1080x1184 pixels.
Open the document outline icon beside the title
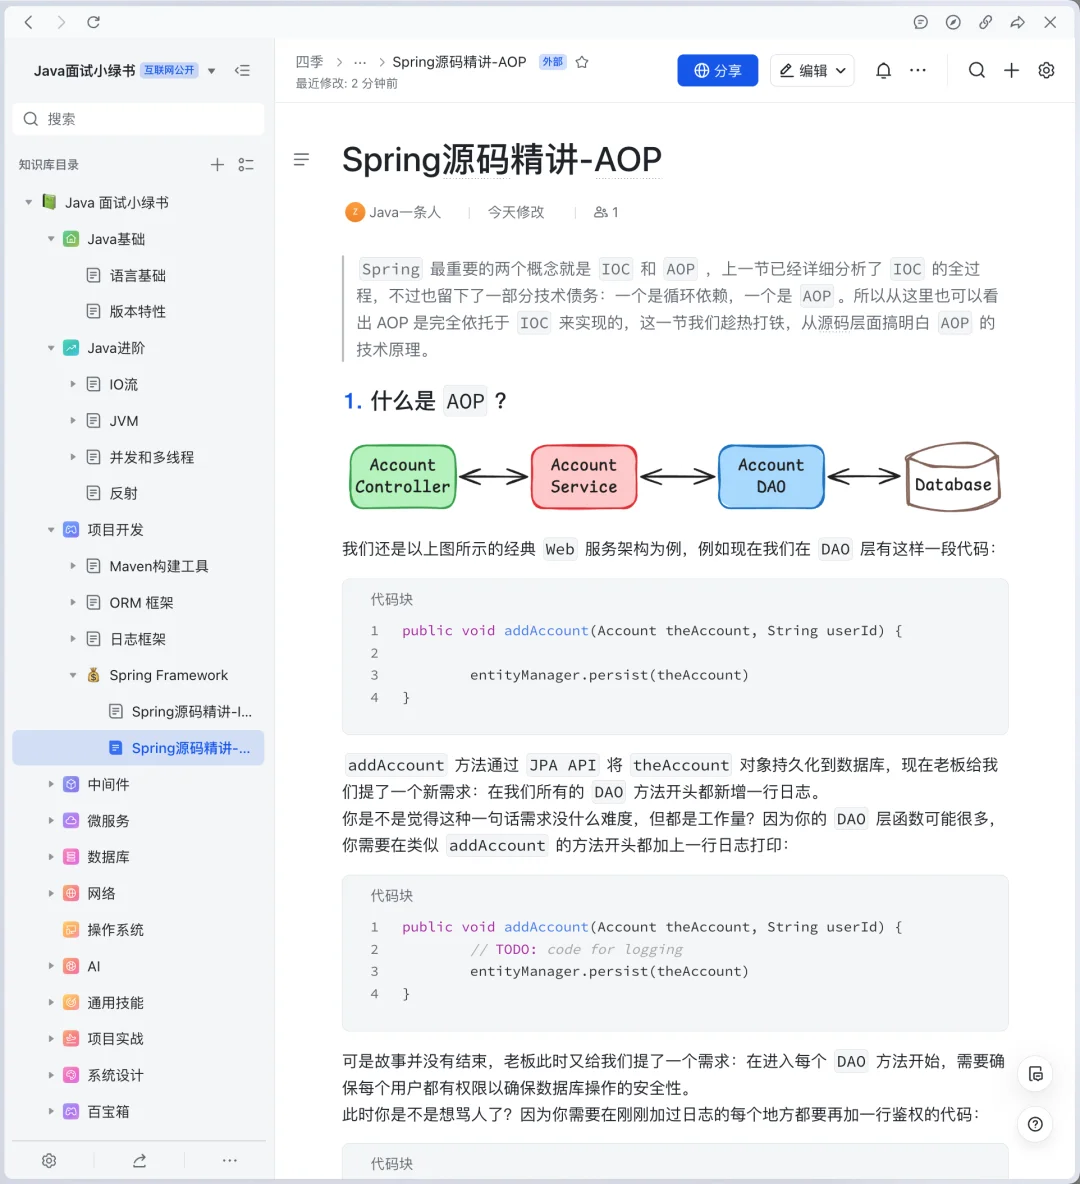click(x=301, y=160)
